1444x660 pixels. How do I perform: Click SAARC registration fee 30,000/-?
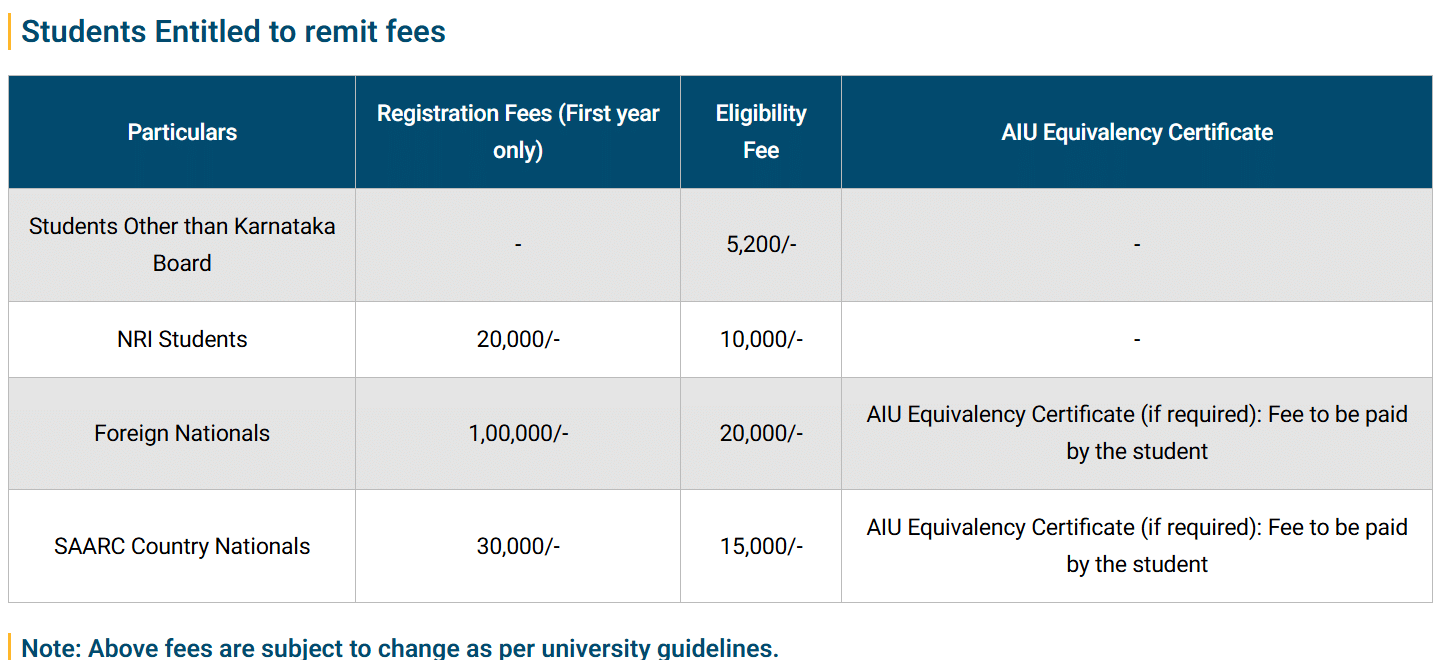[x=518, y=547]
